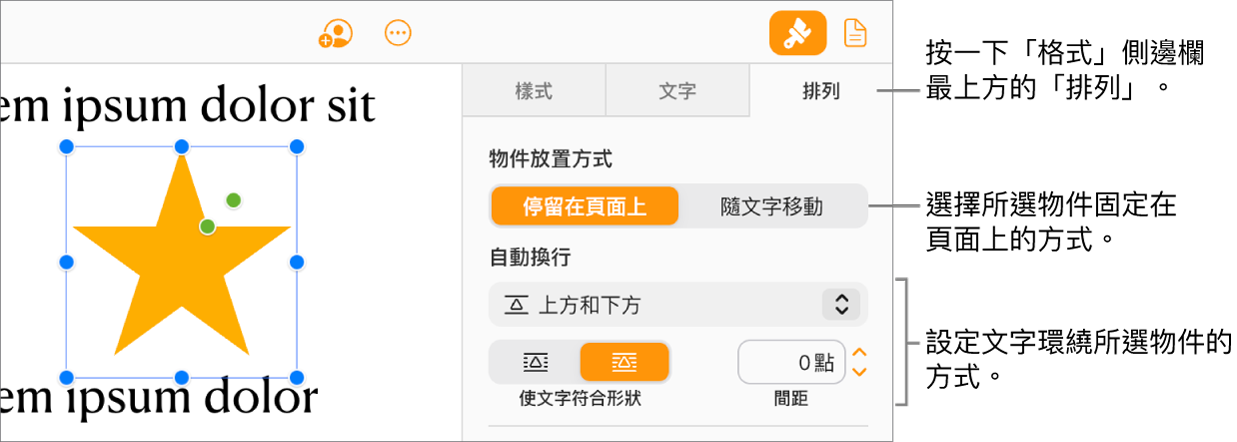The width and height of the screenshot is (1237, 442).
Task: Select 隨文字移動 placement option
Action: [771, 207]
